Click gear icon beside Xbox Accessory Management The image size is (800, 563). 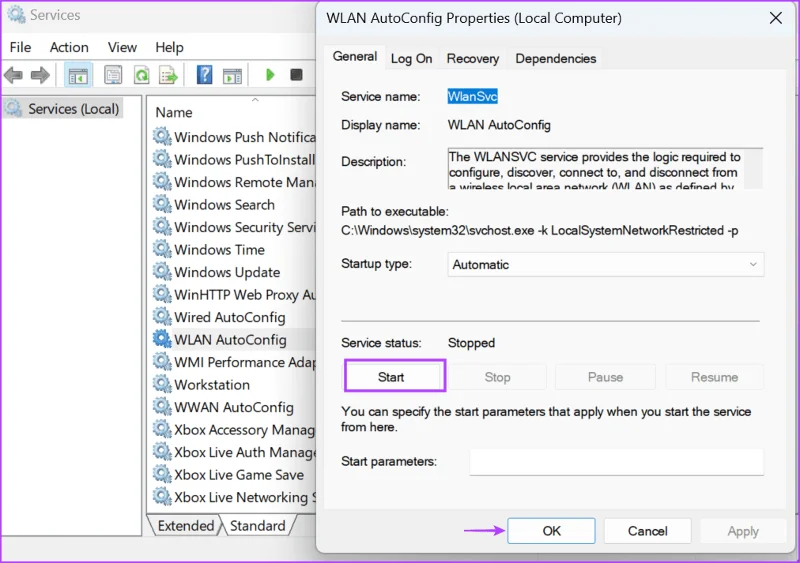[x=162, y=429]
